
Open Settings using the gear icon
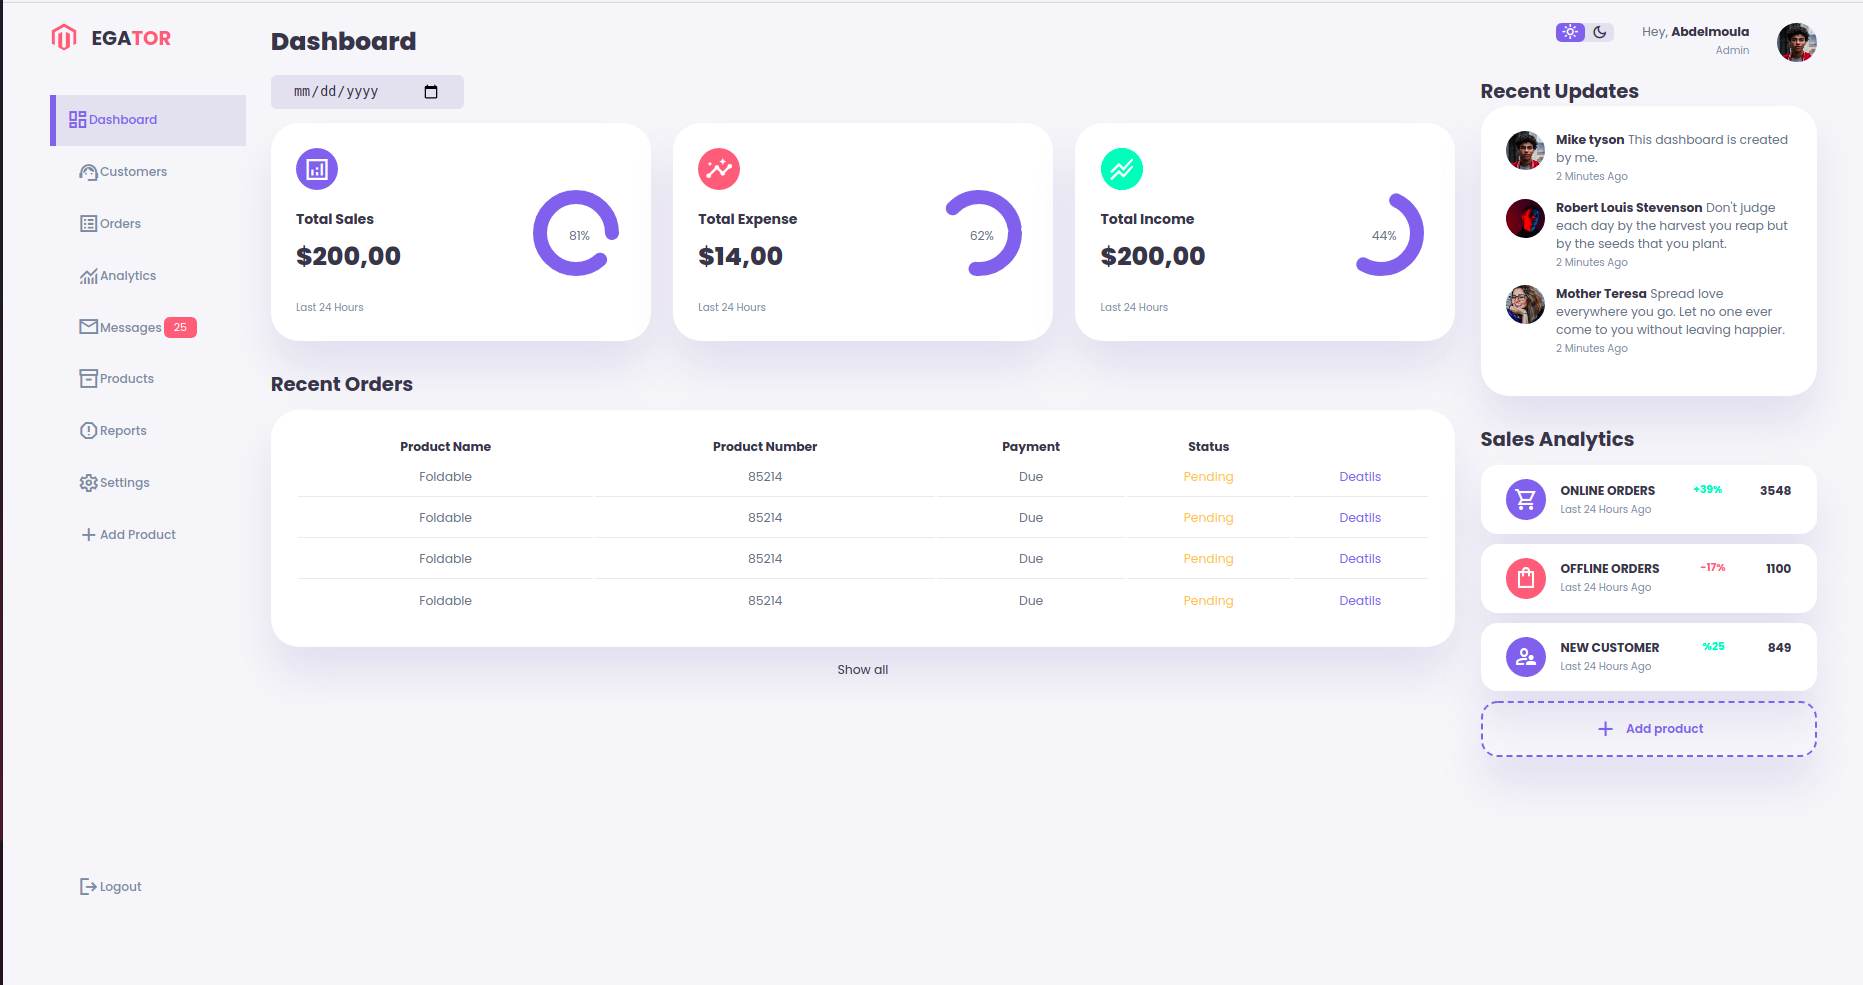pyautogui.click(x=88, y=482)
